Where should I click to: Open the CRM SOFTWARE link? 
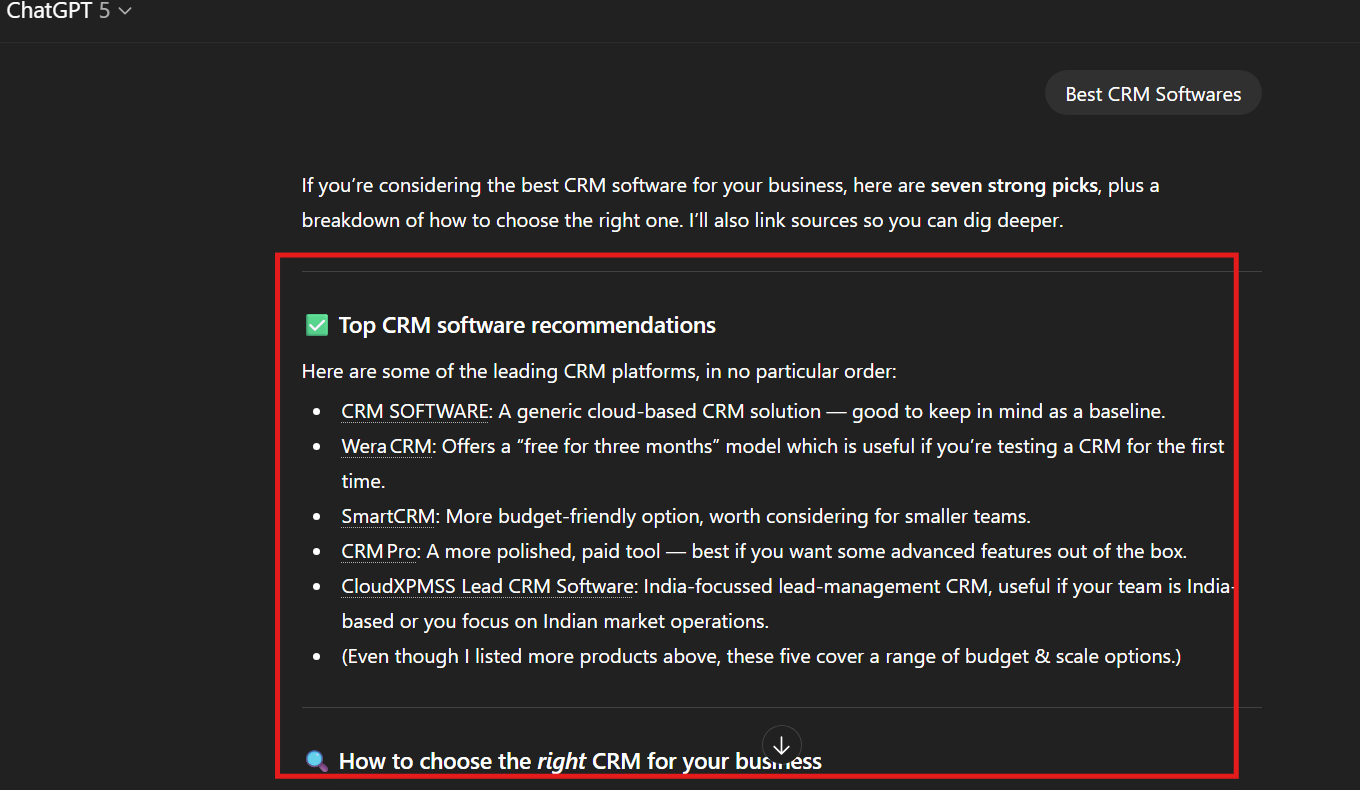(x=415, y=411)
